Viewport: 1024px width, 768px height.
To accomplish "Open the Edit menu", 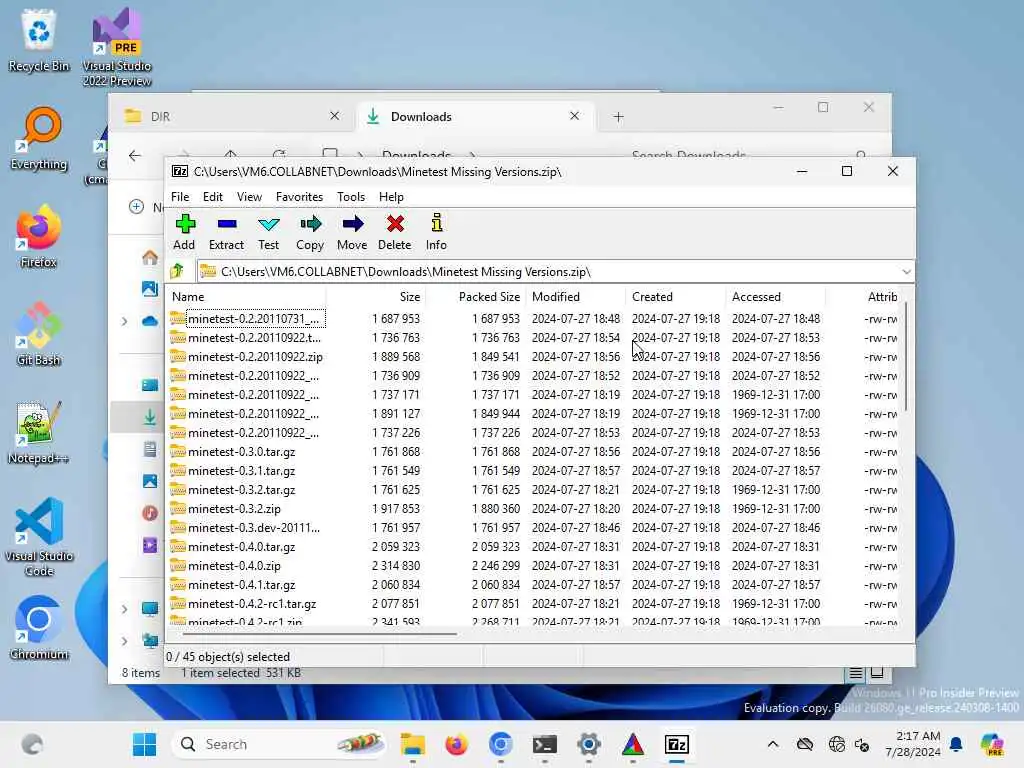I will click(212, 197).
